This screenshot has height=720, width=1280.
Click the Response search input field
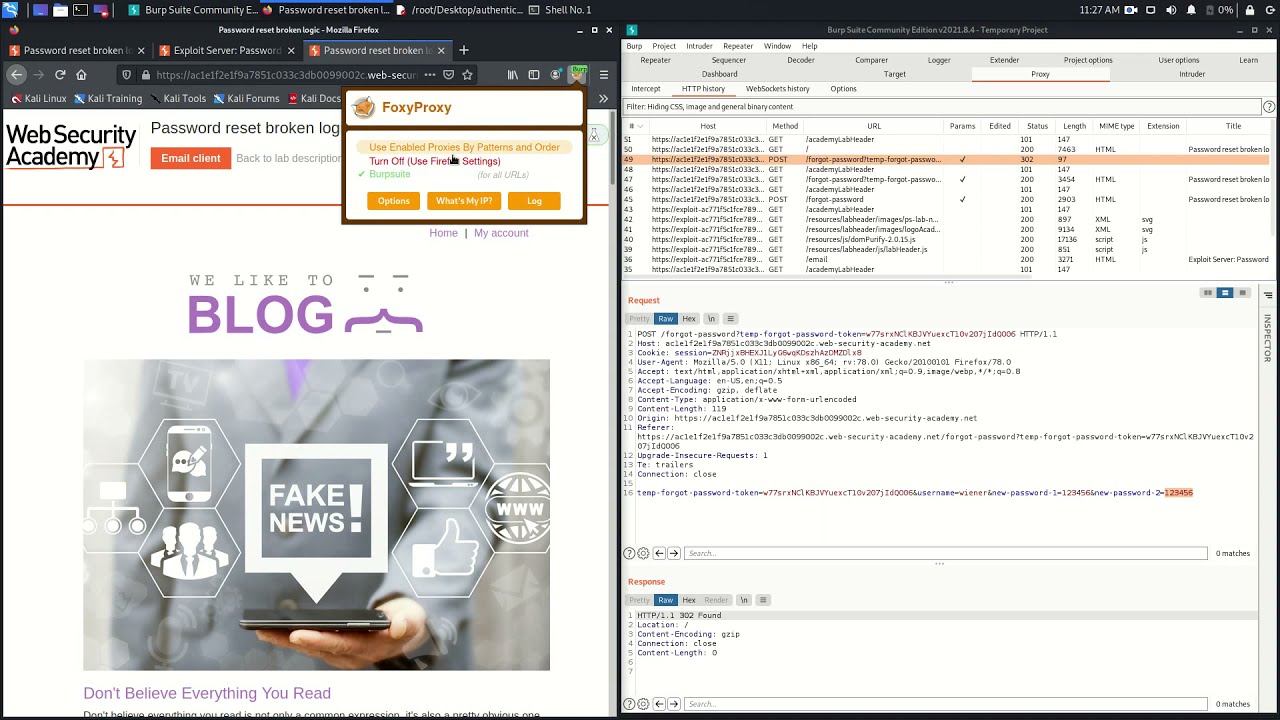click(x=946, y=704)
